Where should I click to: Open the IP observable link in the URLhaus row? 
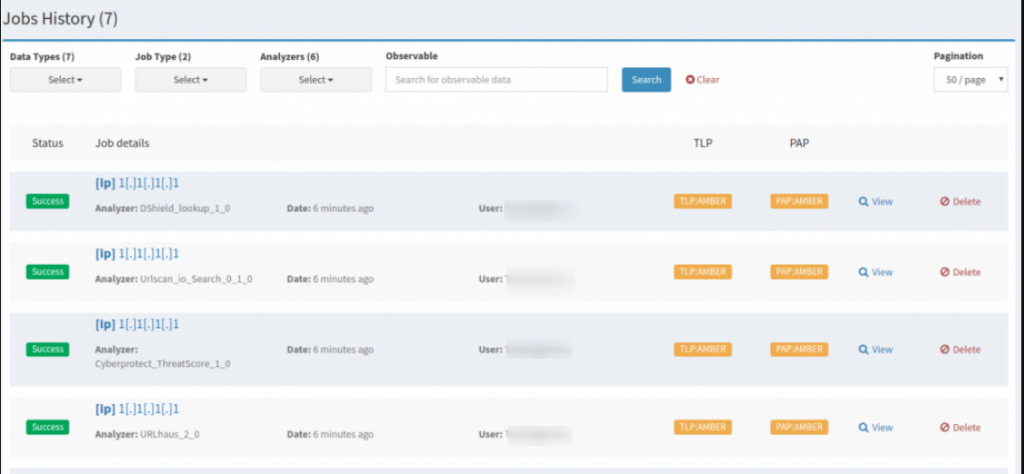click(137, 409)
